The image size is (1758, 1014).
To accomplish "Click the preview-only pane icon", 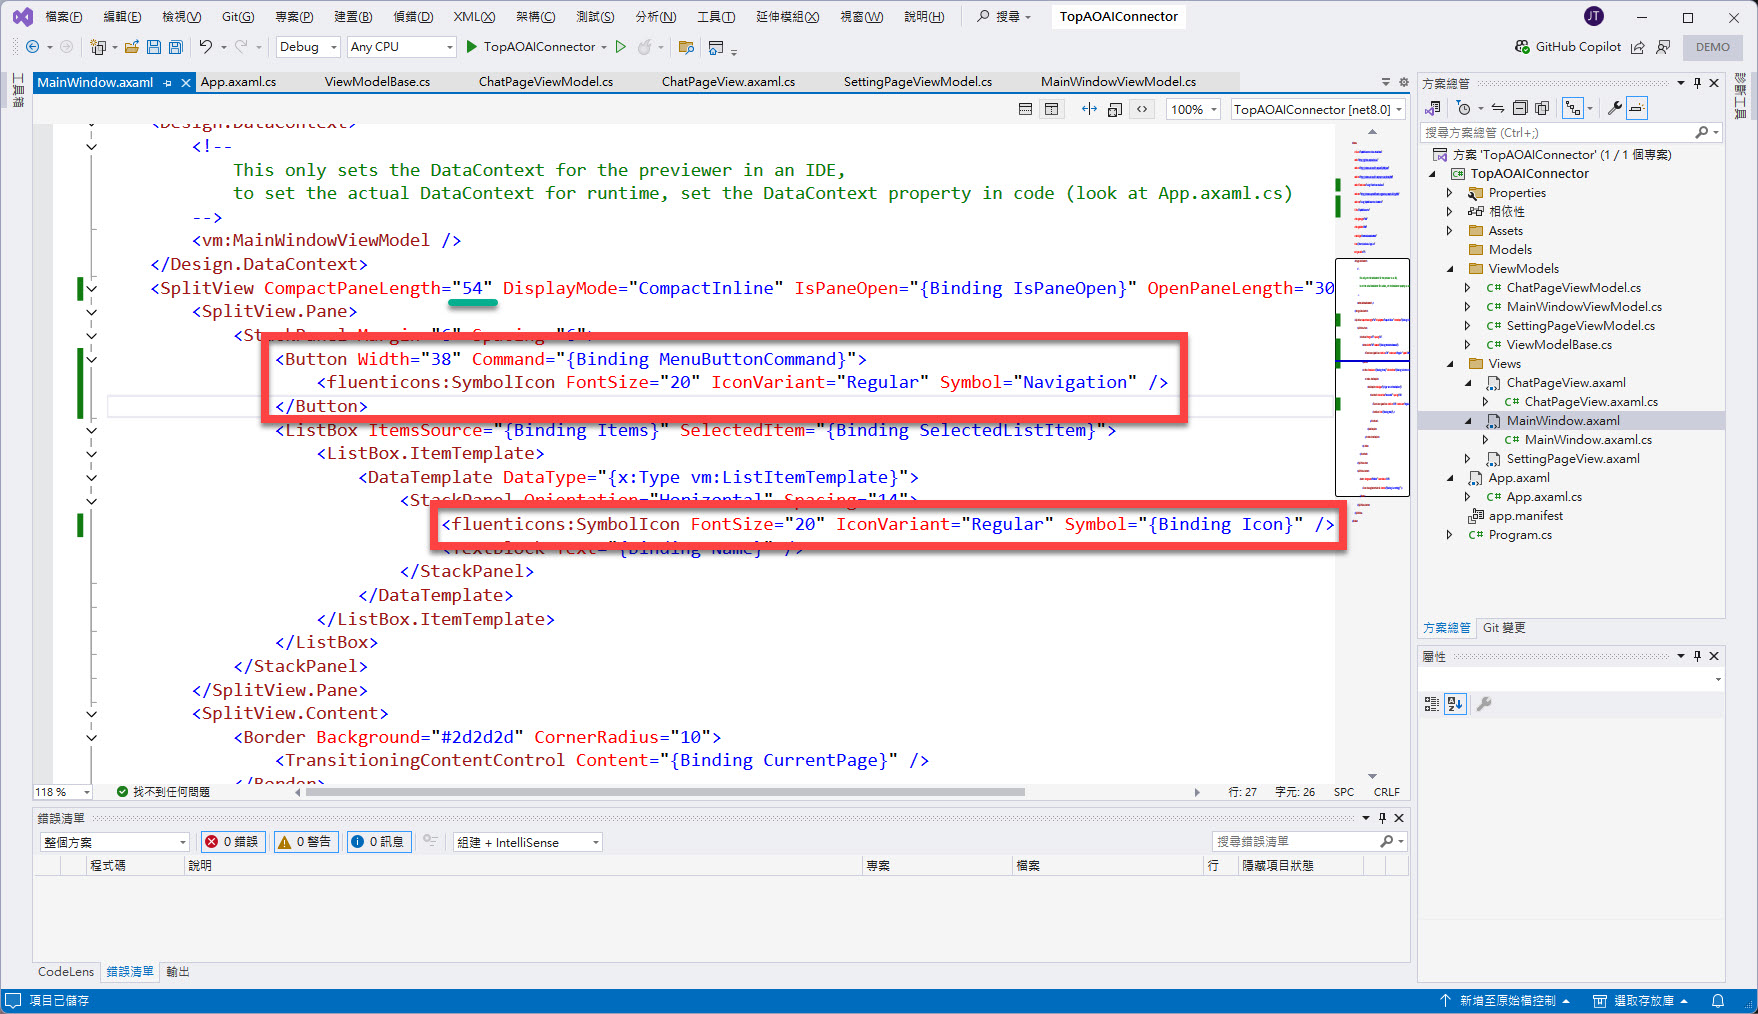I will coord(1115,109).
